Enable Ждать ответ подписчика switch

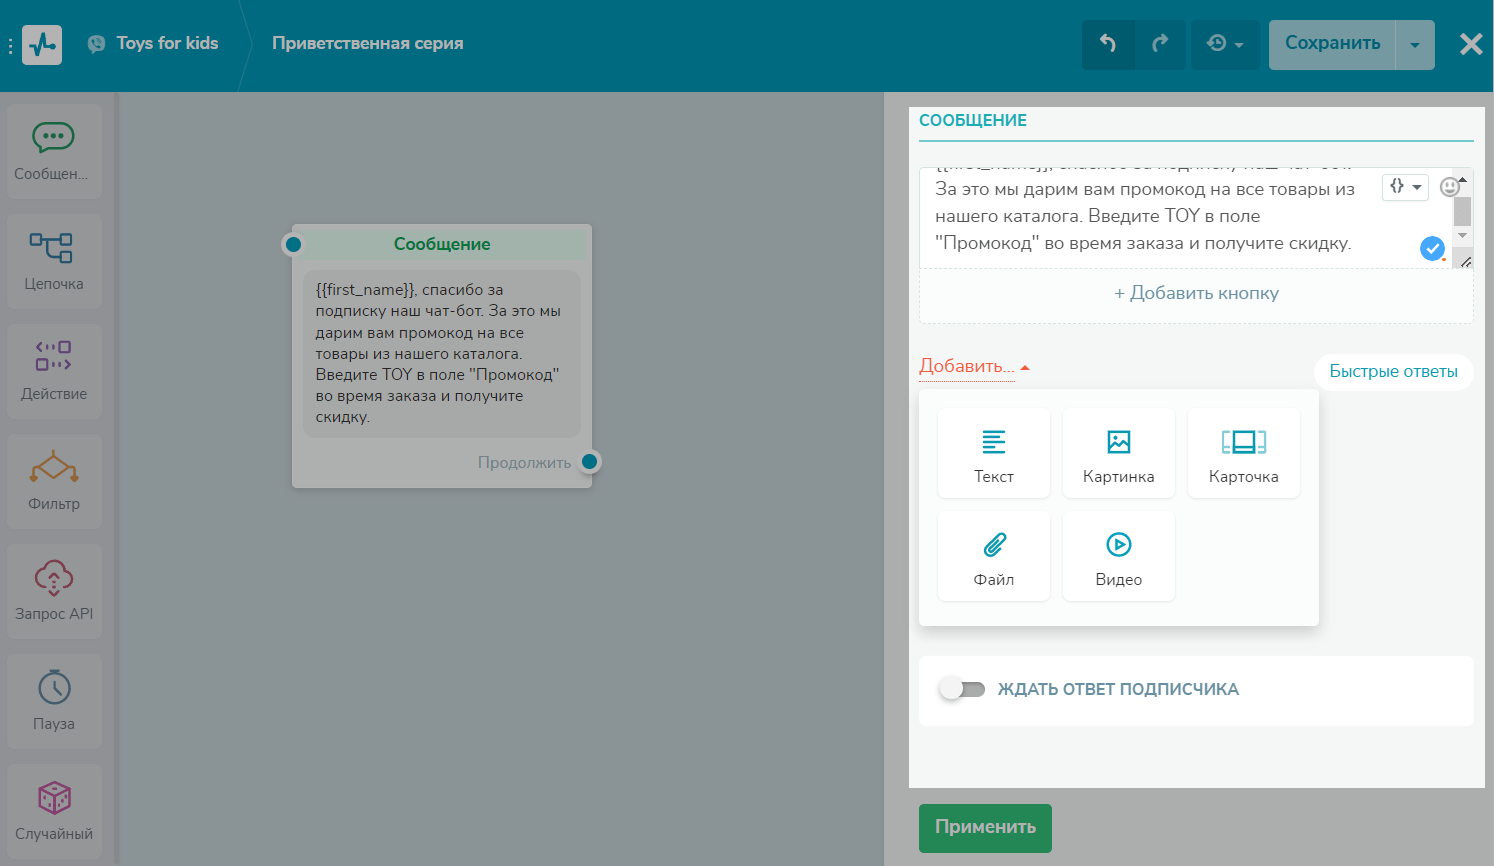point(963,689)
